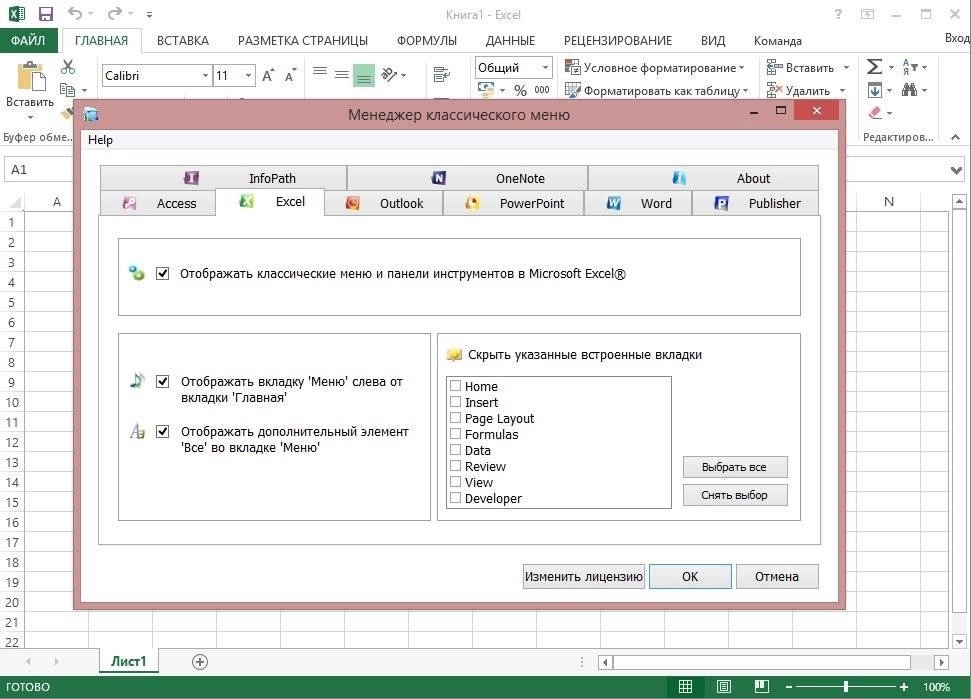This screenshot has width=971, height=699.
Task: Click the Find binoculars icon
Action: (x=909, y=90)
